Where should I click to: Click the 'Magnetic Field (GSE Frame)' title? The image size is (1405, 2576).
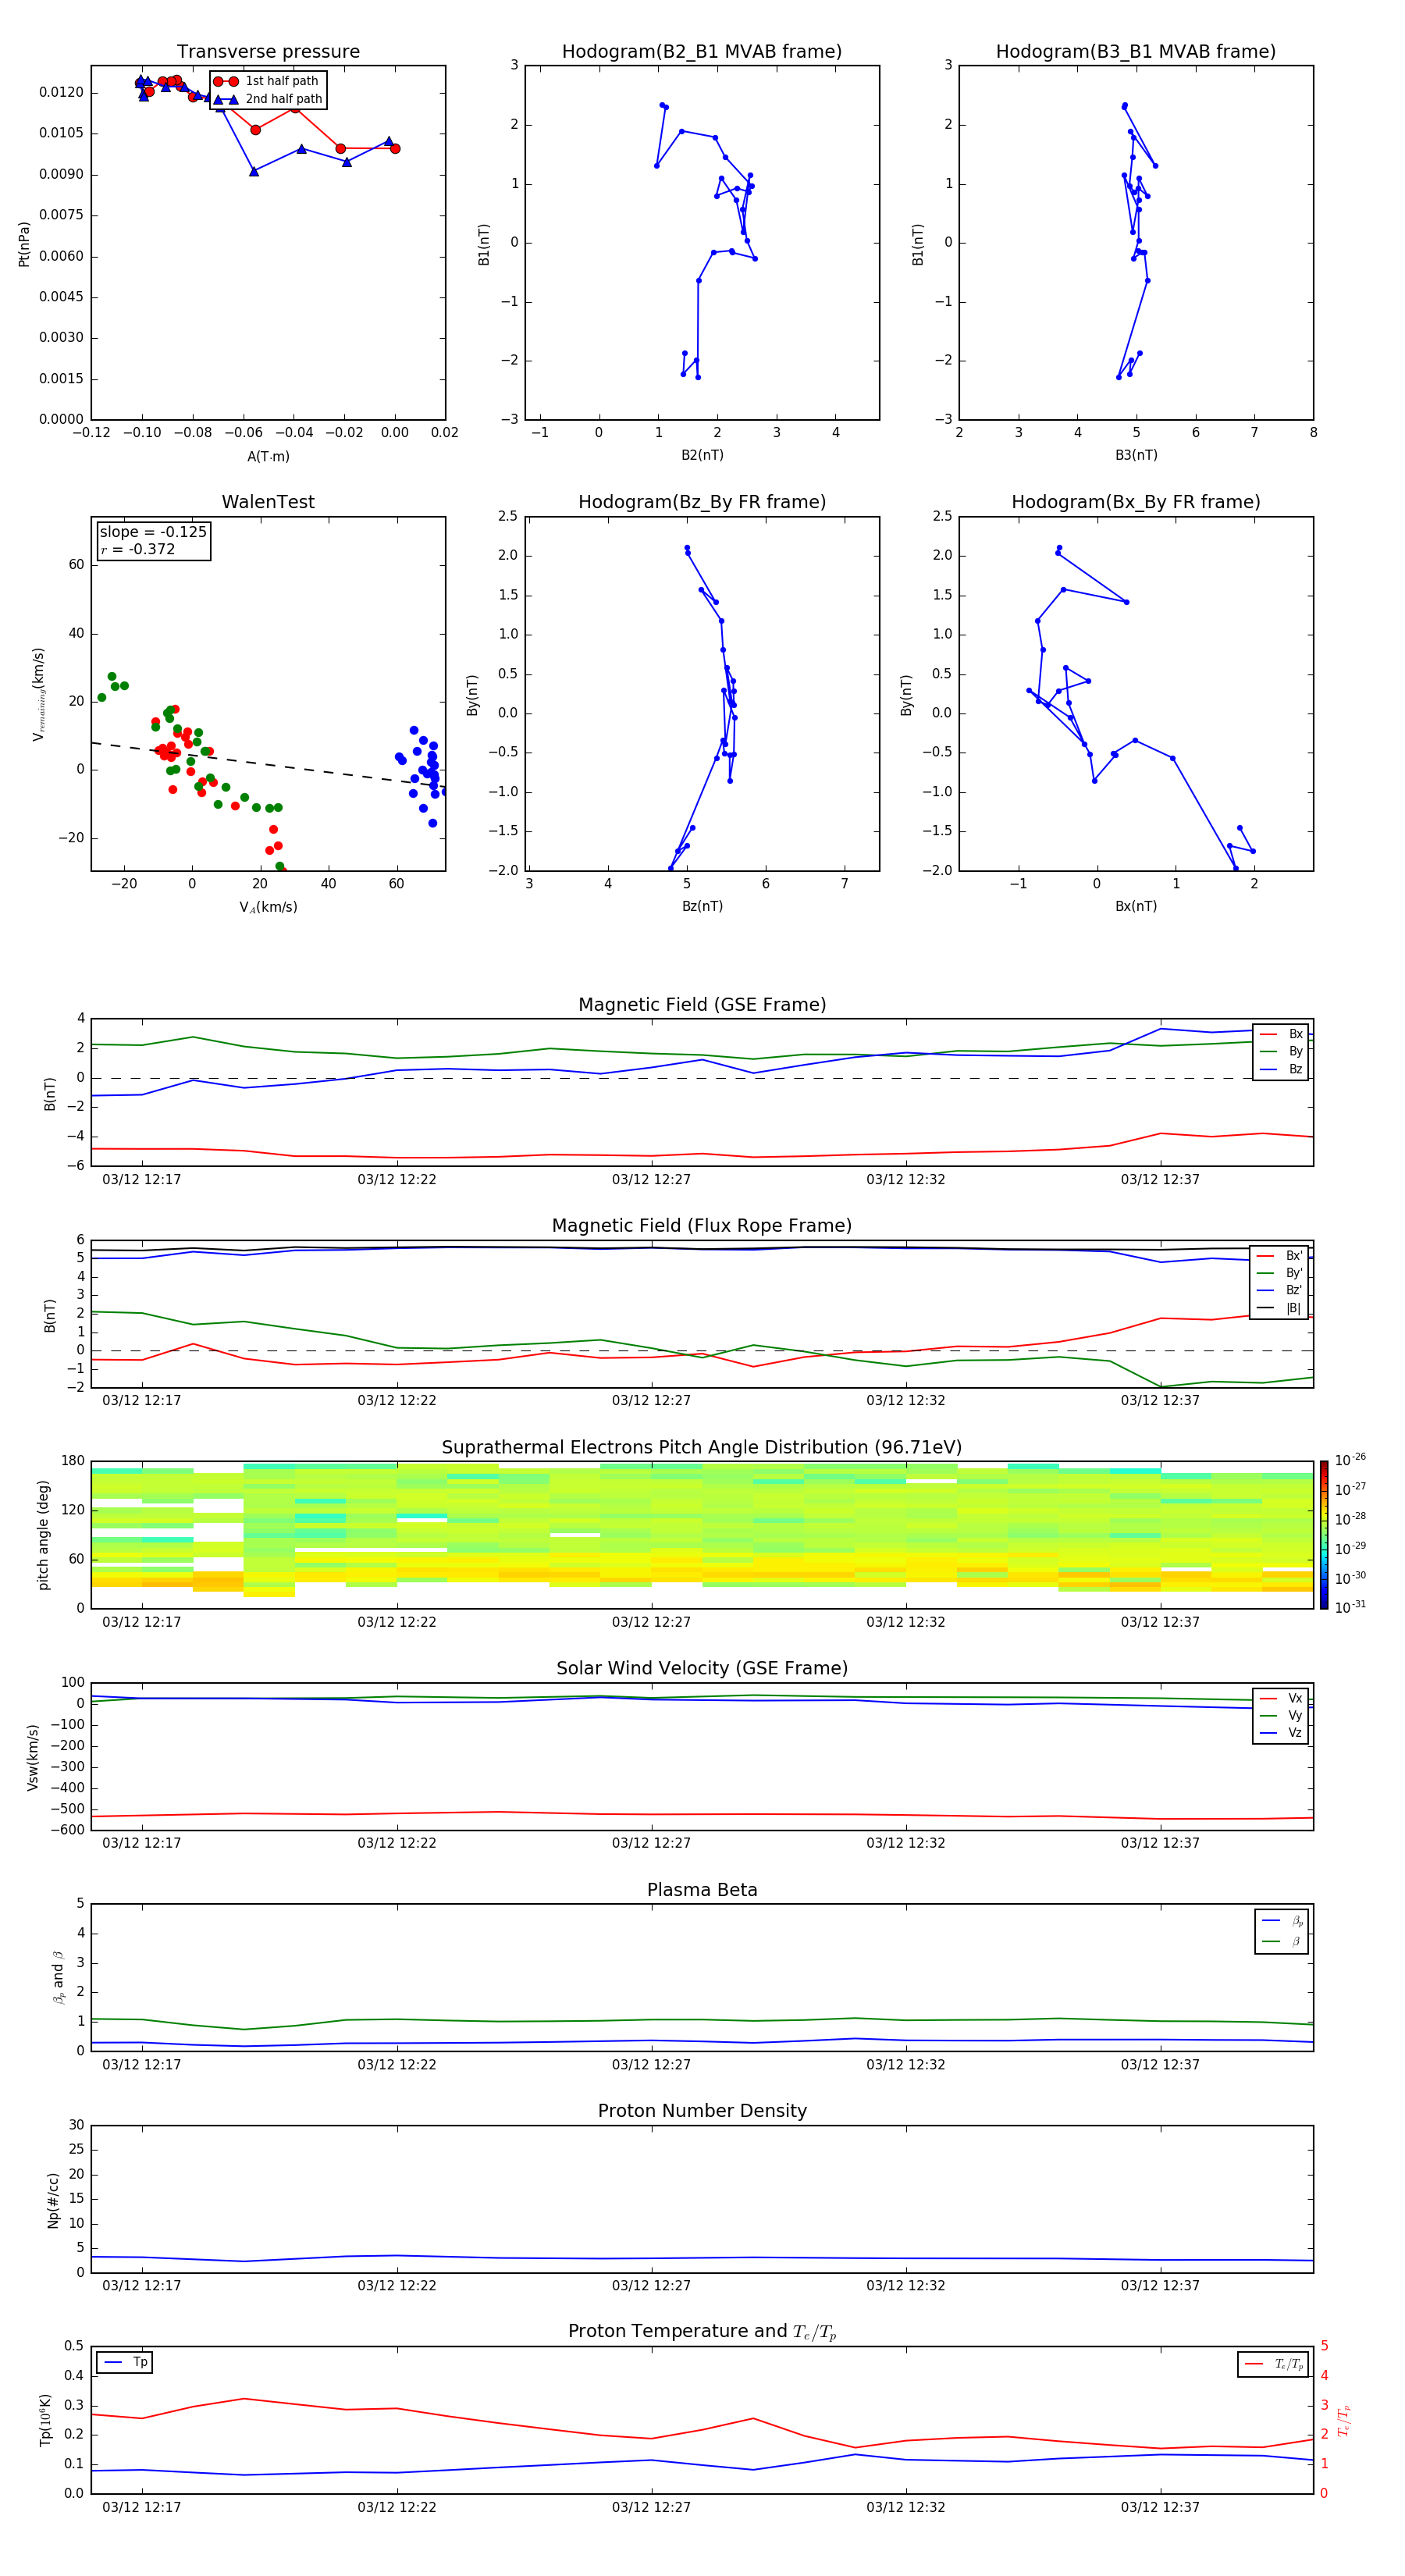pos(702,1005)
